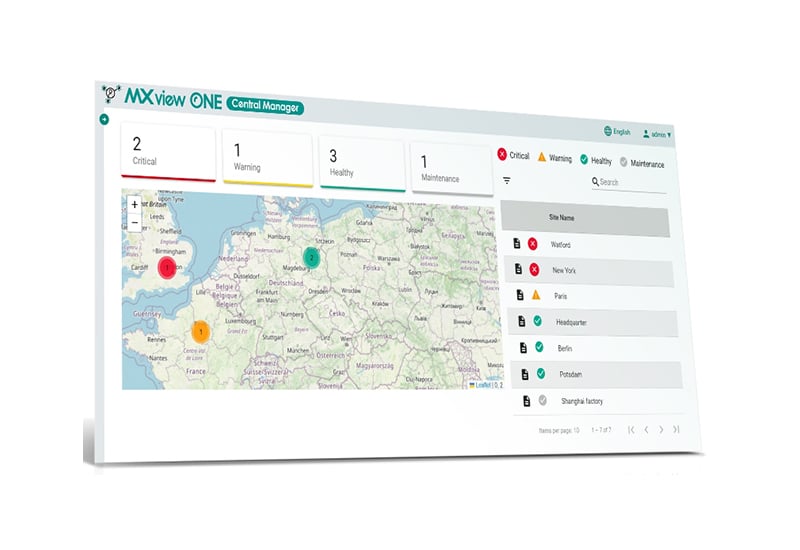Viewport: 800px width, 550px height.
Task: Select the Healthy summary card
Action: 361,165
